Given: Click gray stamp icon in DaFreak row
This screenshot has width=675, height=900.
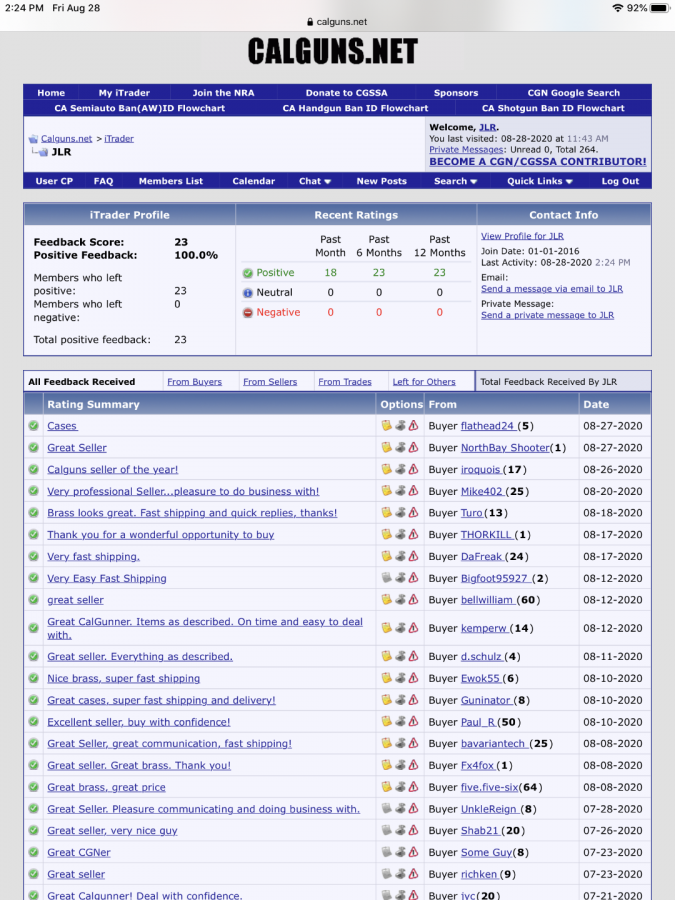Looking at the screenshot, I should pos(400,556).
